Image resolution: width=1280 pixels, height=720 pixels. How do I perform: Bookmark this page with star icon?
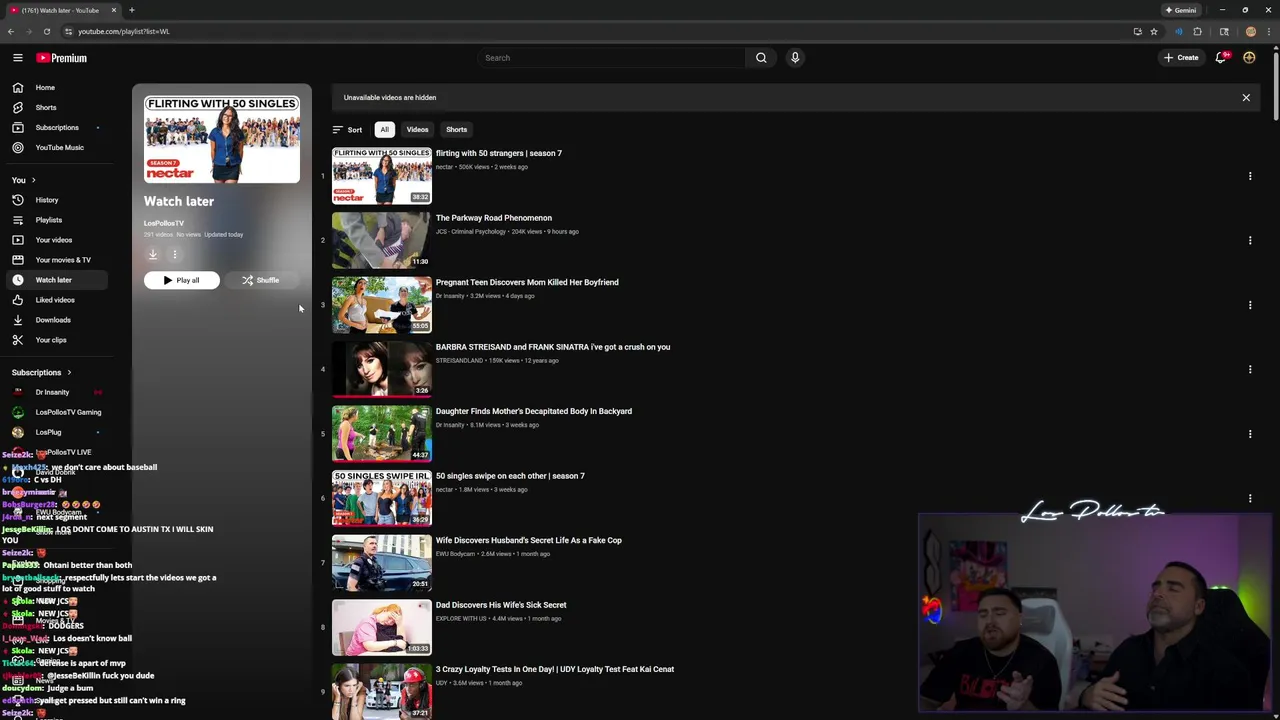pos(1154,31)
